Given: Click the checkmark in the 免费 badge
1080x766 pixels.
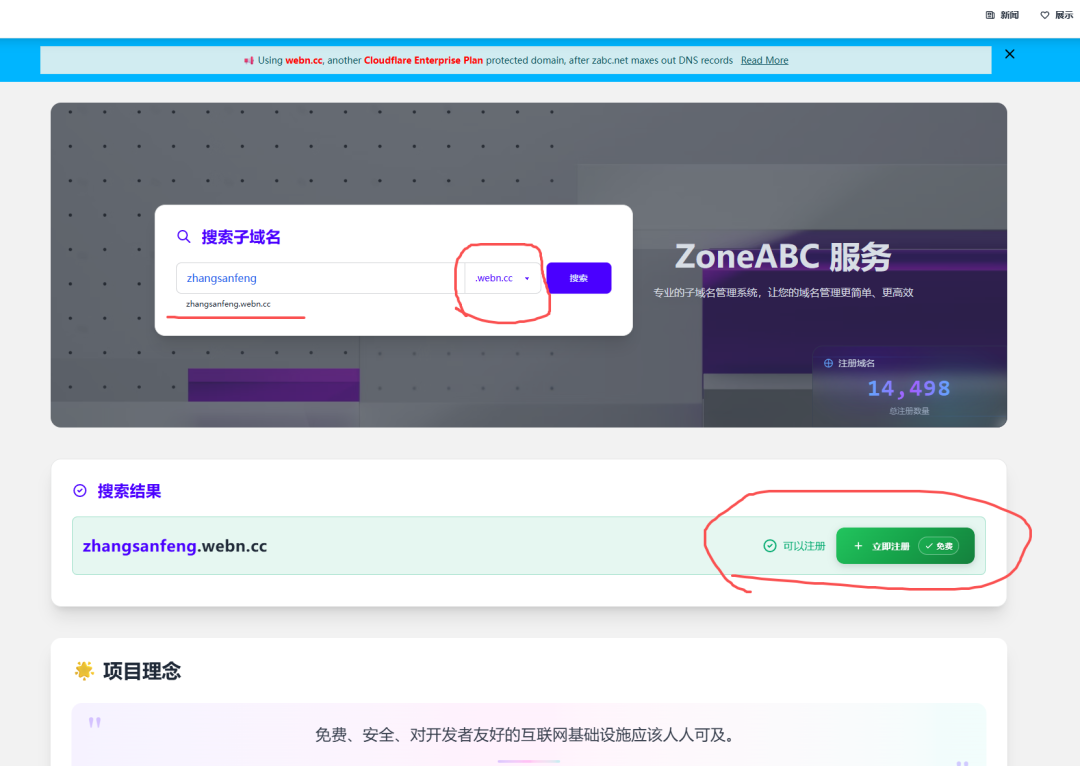Looking at the screenshot, I should 929,545.
